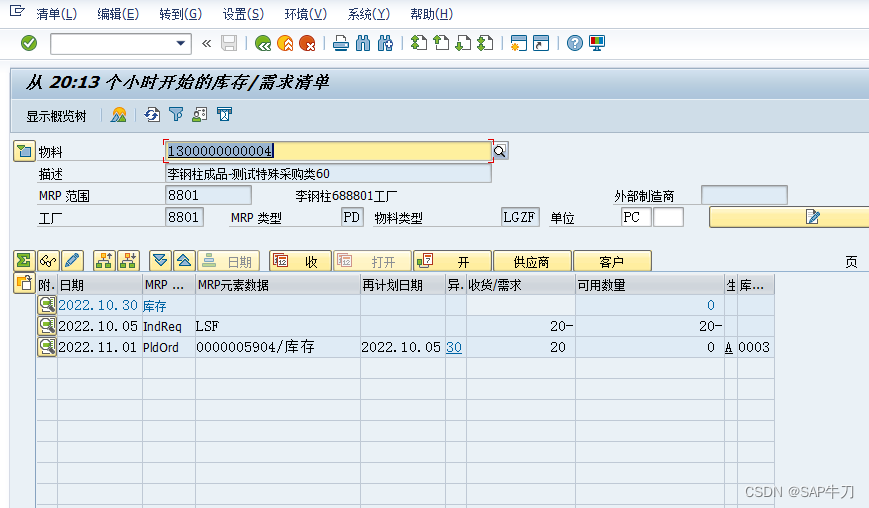The image size is (869, 508).
Task: Click the 日期 button
Action: coord(231,261)
